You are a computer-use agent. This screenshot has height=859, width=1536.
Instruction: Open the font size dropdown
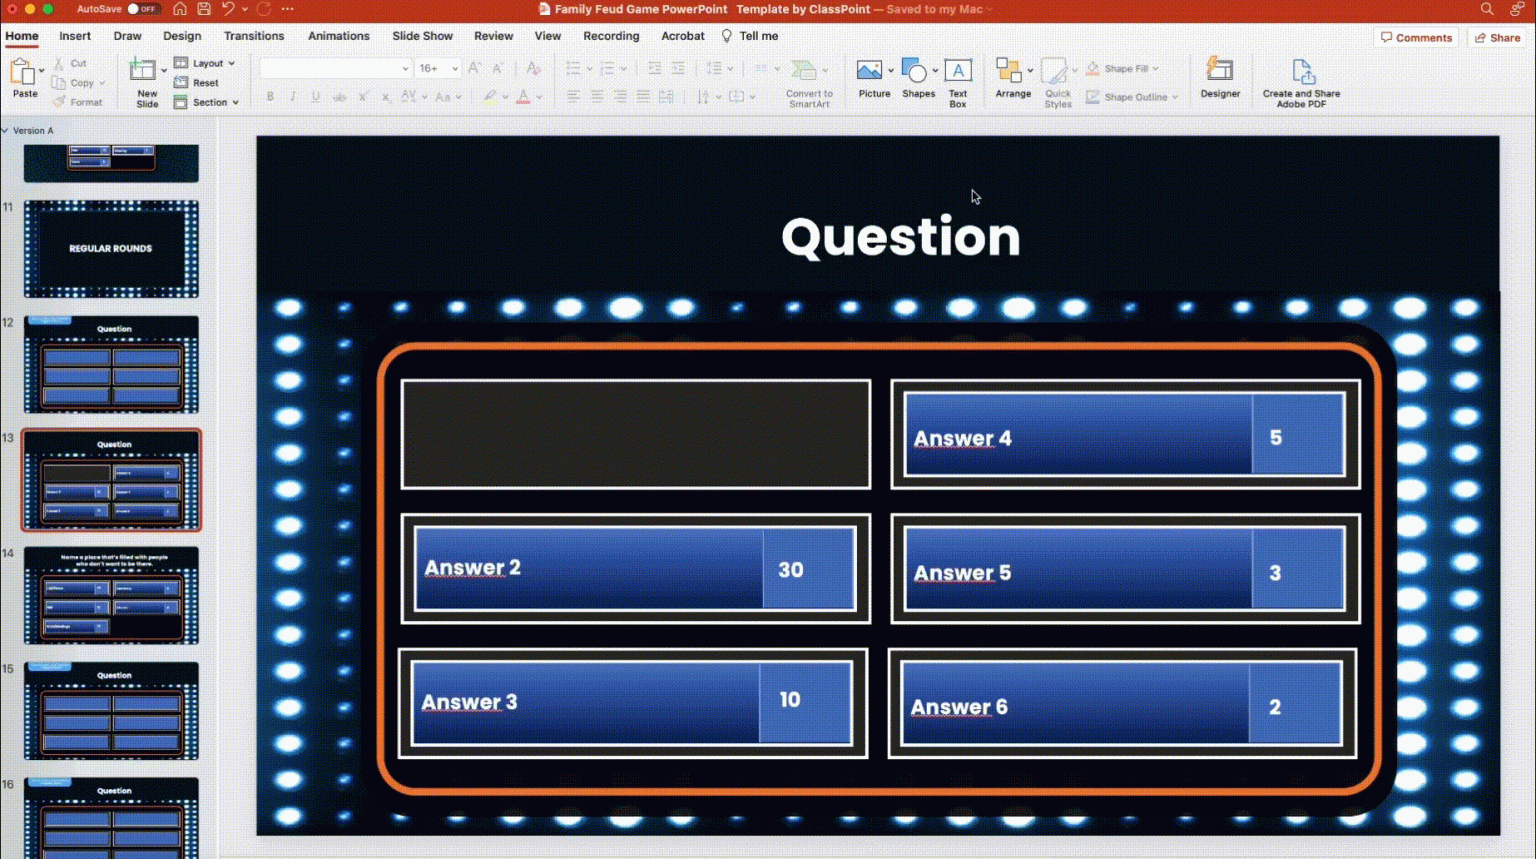[x=453, y=68]
